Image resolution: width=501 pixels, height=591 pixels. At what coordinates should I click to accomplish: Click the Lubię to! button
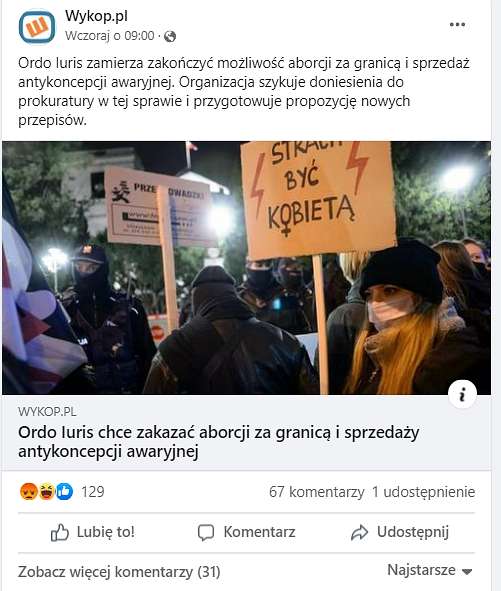point(93,532)
